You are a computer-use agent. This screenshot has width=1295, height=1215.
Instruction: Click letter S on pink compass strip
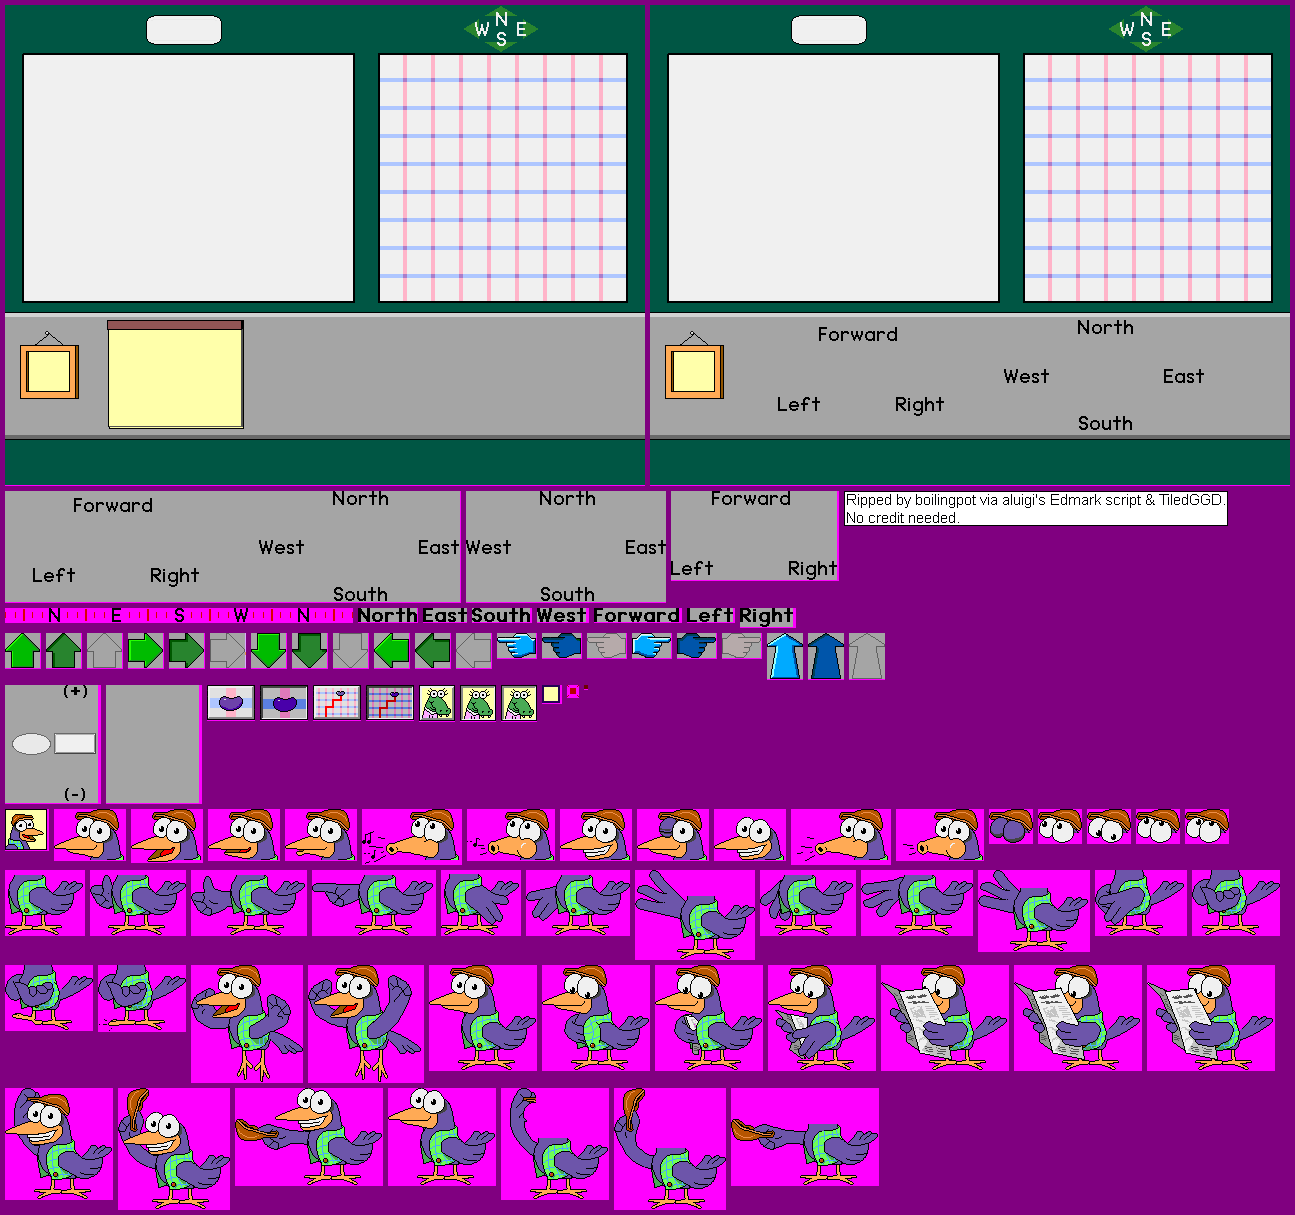click(x=179, y=616)
